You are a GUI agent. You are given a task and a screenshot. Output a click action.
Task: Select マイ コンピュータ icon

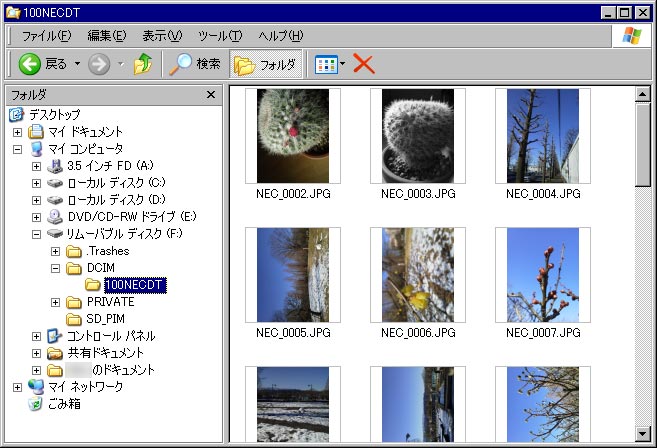37,149
